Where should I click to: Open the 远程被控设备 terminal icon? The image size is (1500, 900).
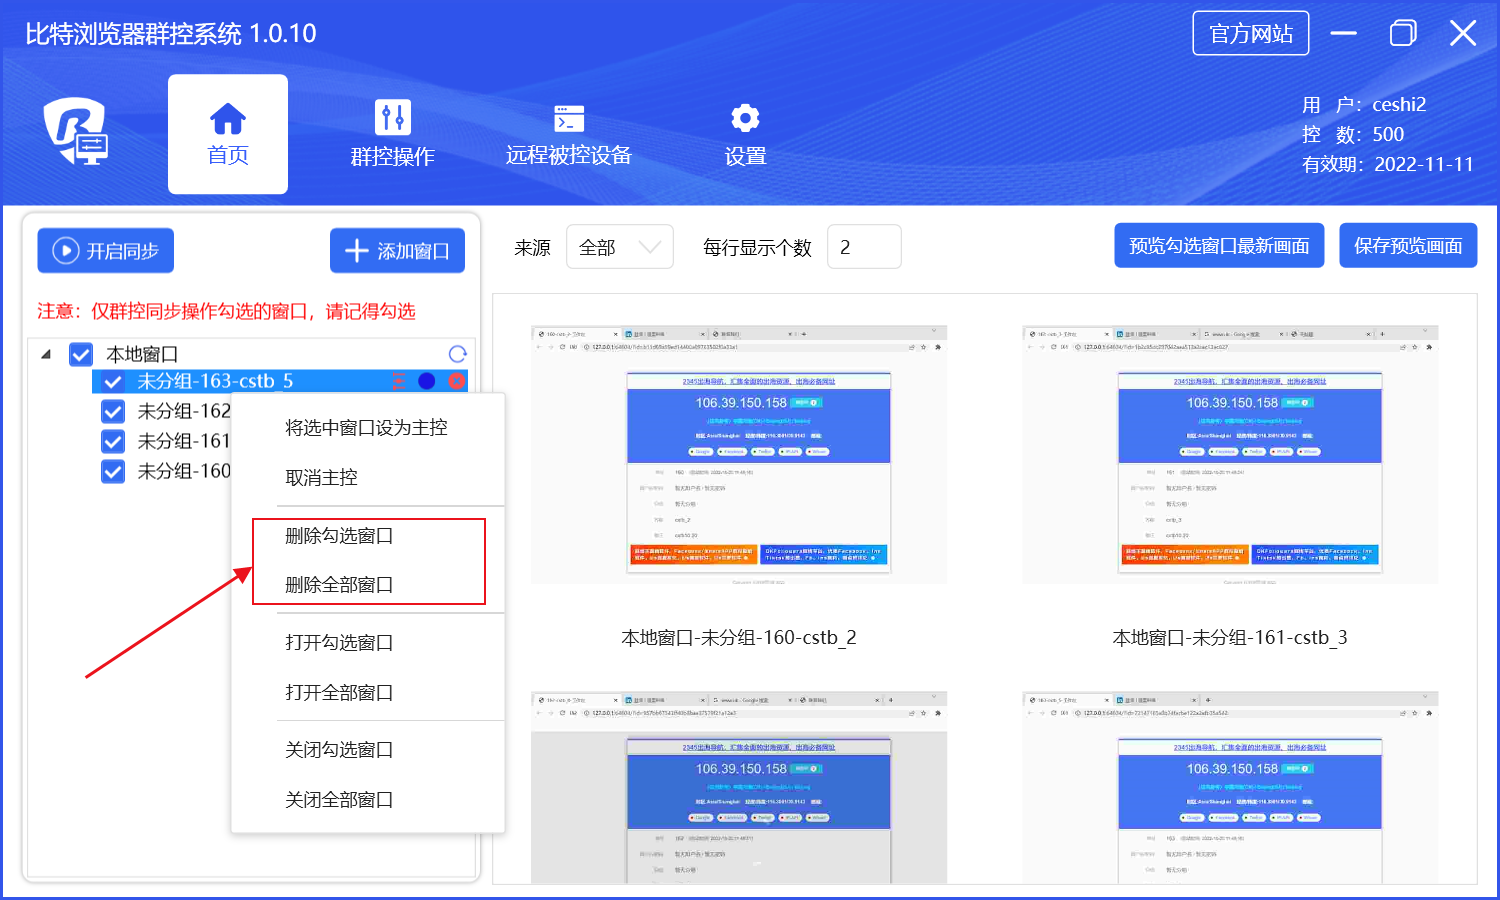pos(569,118)
